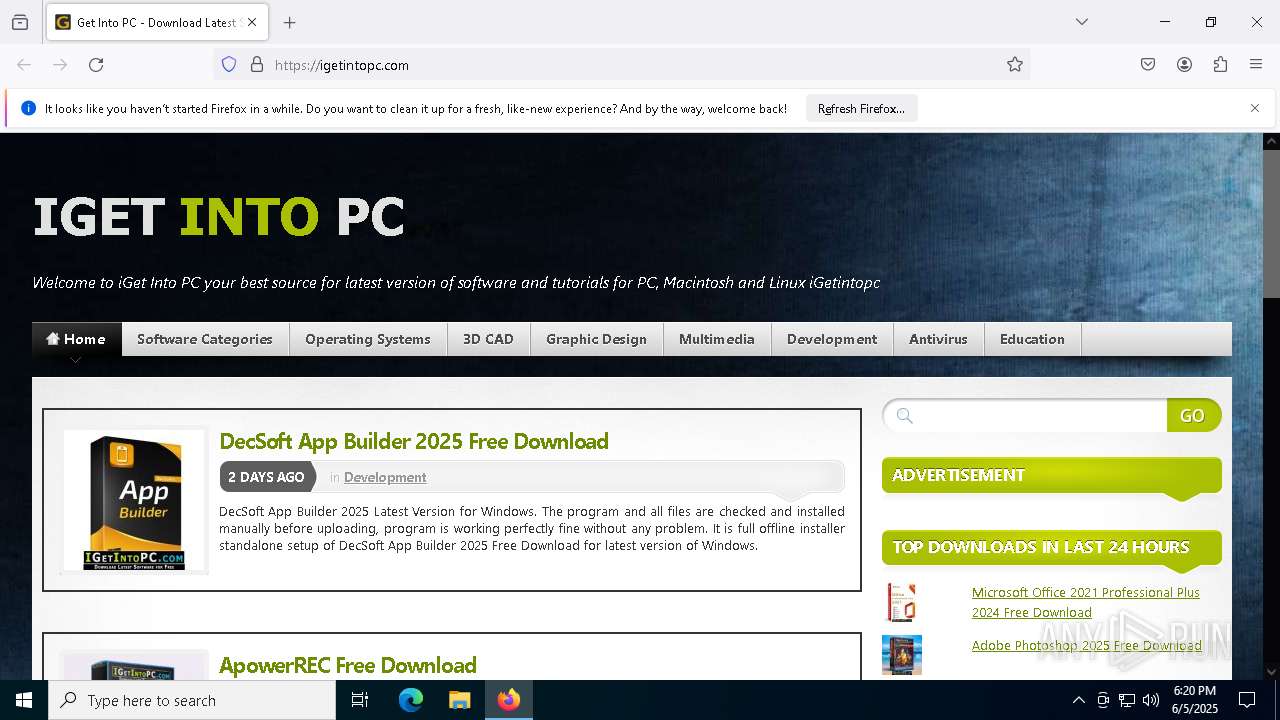Open Firefox tab list button
This screenshot has width=1280, height=720.
[x=20, y=22]
